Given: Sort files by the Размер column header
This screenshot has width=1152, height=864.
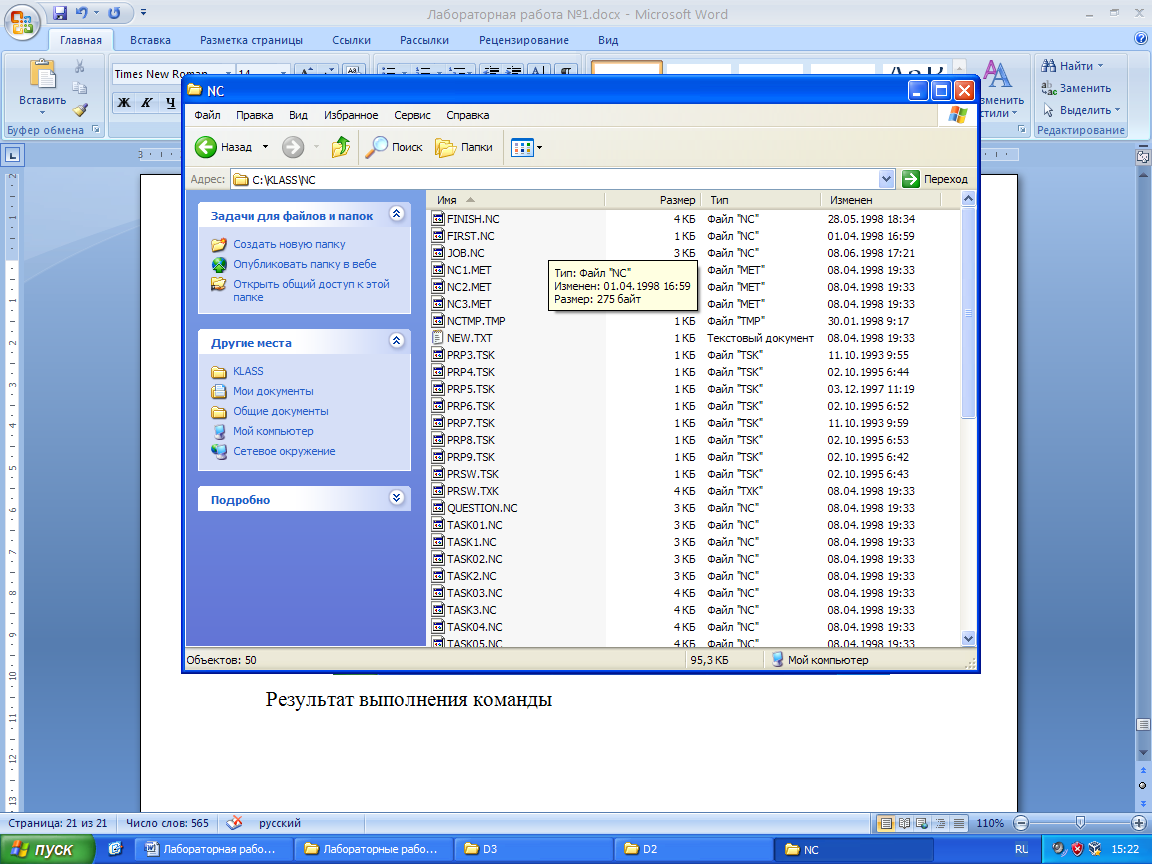Looking at the screenshot, I should pyautogui.click(x=652, y=200).
